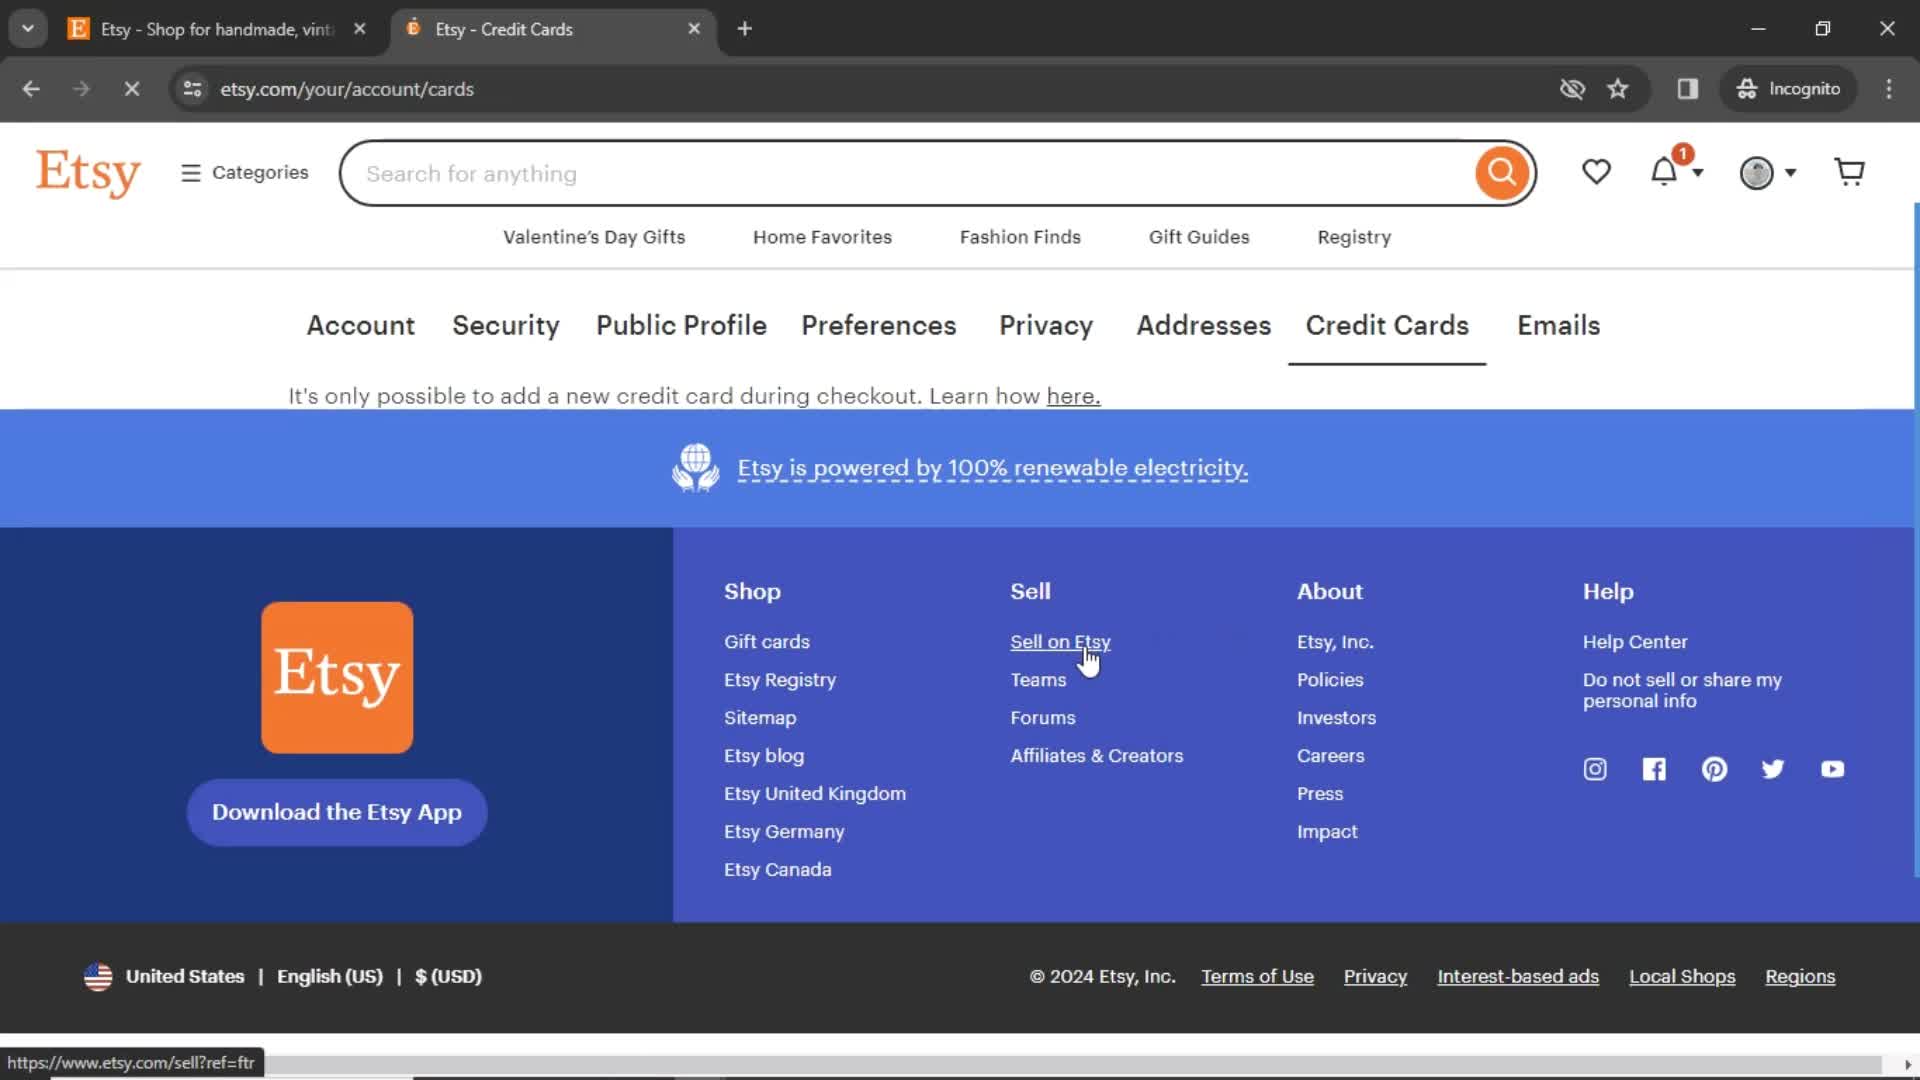Click the YouTube icon in footer
This screenshot has width=1920, height=1080.
(x=1833, y=769)
